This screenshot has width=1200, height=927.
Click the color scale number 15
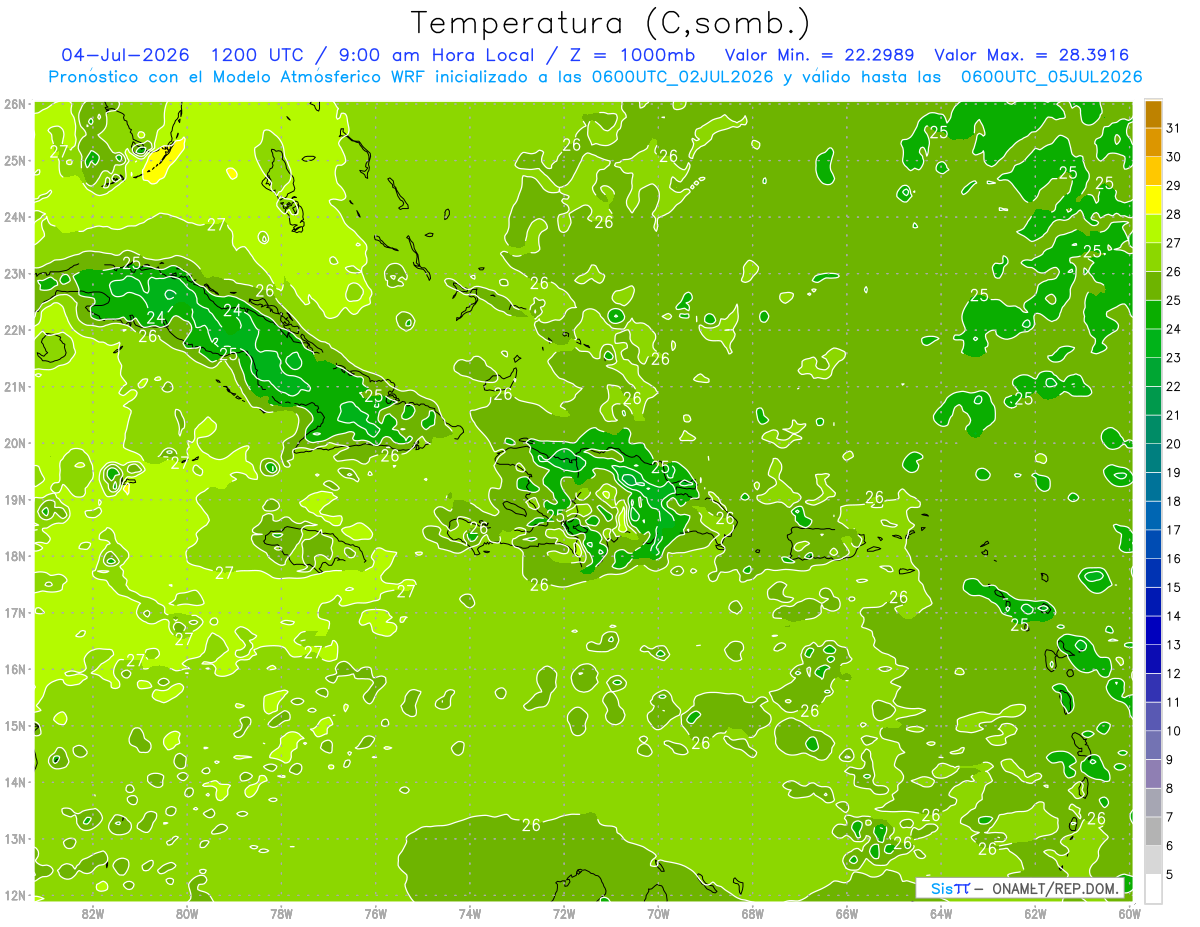click(x=1174, y=587)
